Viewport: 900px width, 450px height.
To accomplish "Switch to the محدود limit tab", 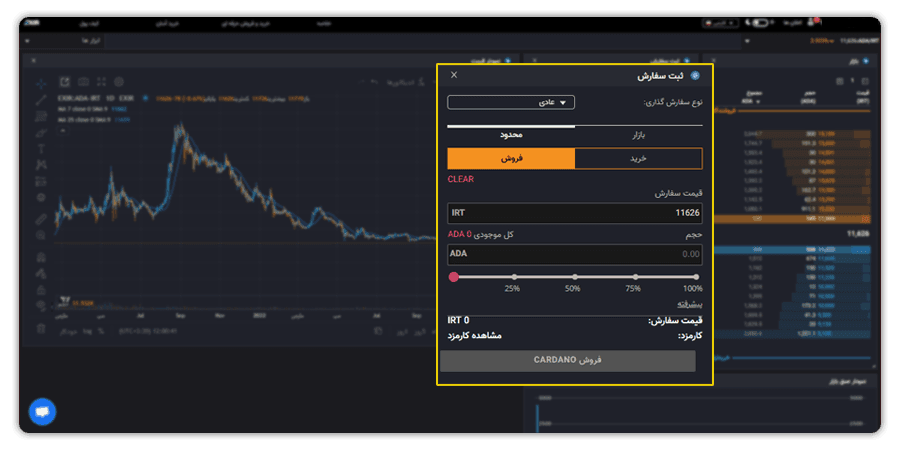I will (x=511, y=135).
